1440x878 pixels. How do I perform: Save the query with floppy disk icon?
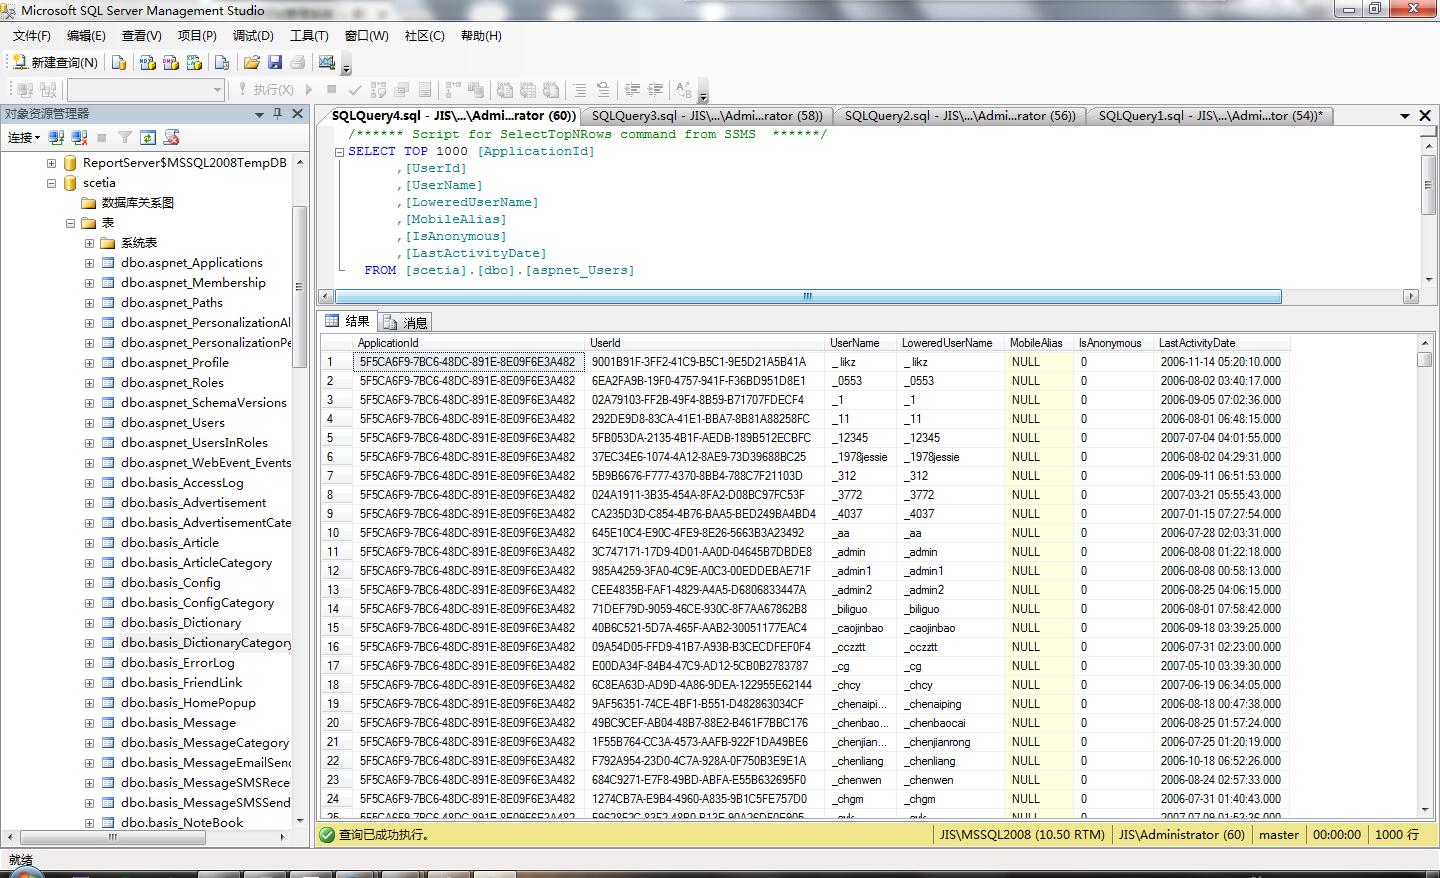click(x=275, y=62)
